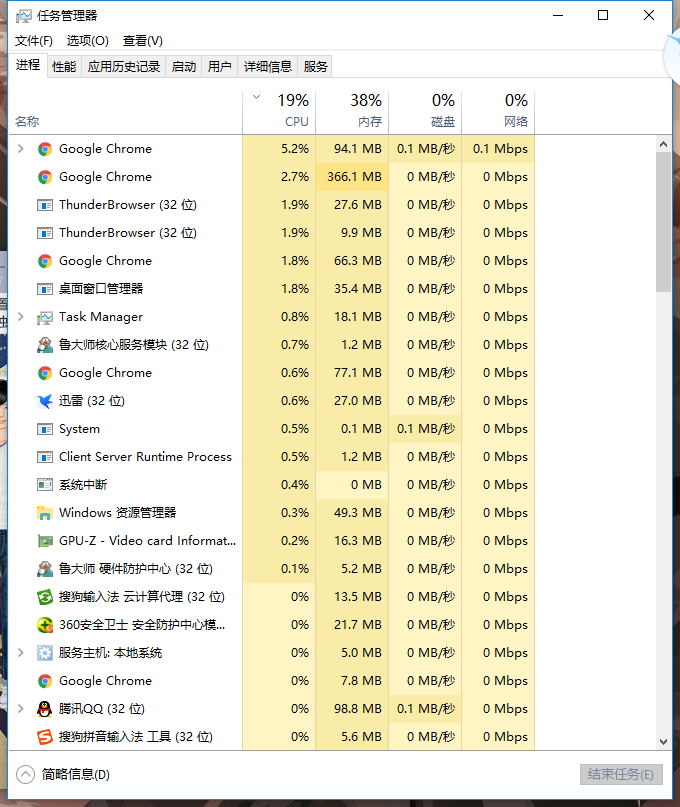
Task: Sort by the 38% 内存 column header
Action: (x=352, y=113)
